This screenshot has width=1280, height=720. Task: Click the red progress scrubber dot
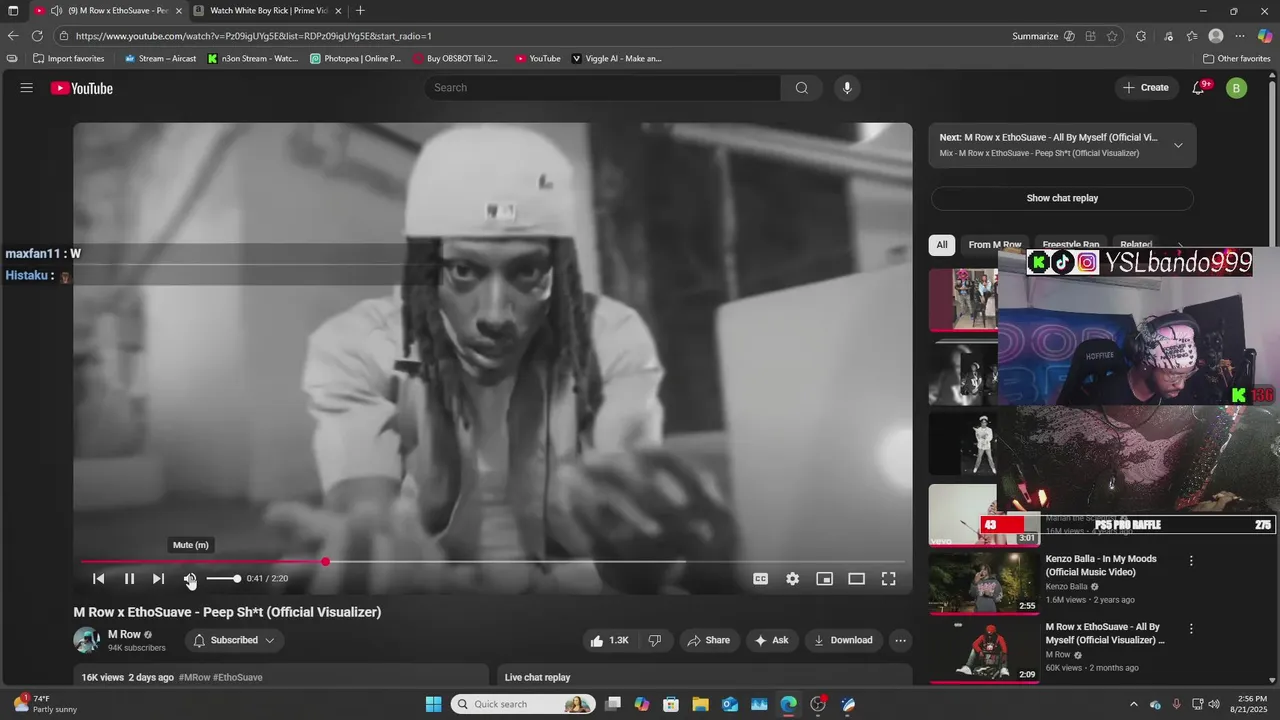326,562
